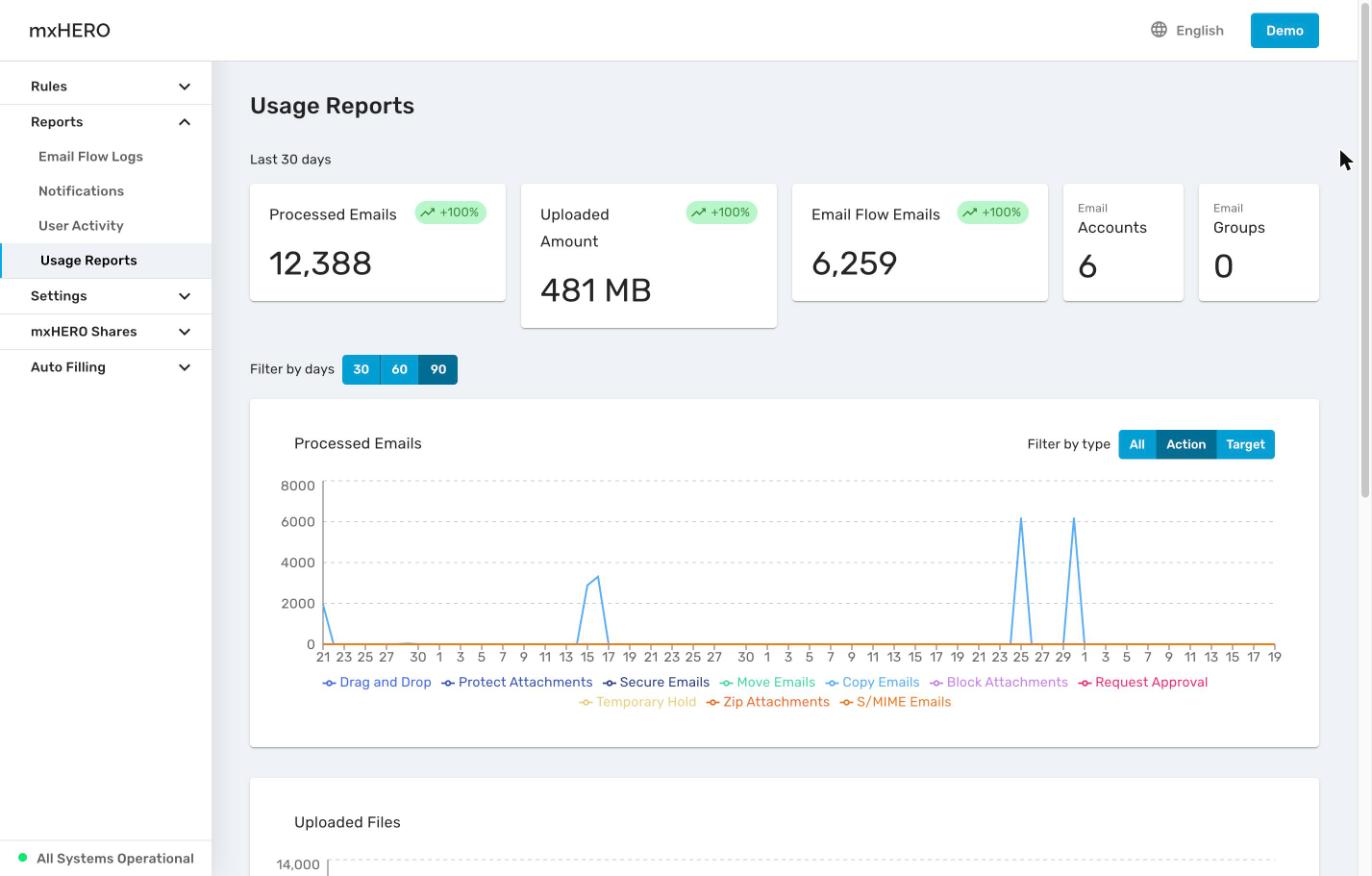Expand the Settings sidebar section chevron

[x=184, y=296]
